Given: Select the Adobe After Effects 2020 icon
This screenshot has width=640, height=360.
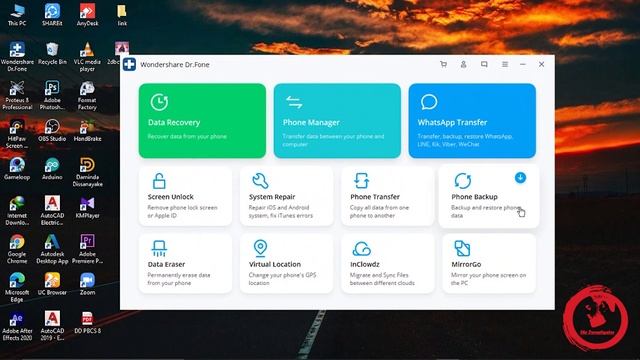Looking at the screenshot, I should tap(17, 326).
